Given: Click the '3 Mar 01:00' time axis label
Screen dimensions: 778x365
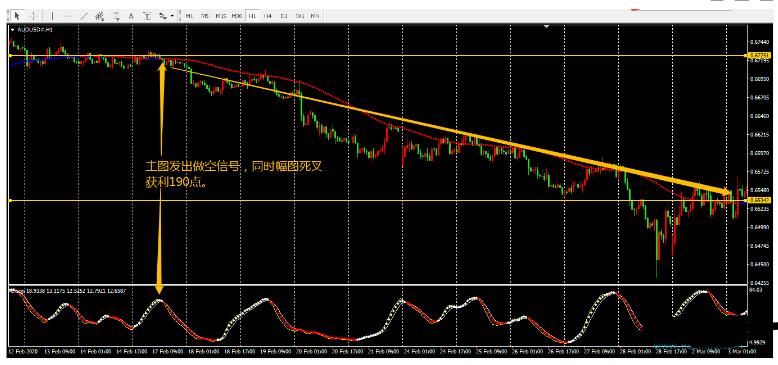Looking at the screenshot, I should [742, 351].
